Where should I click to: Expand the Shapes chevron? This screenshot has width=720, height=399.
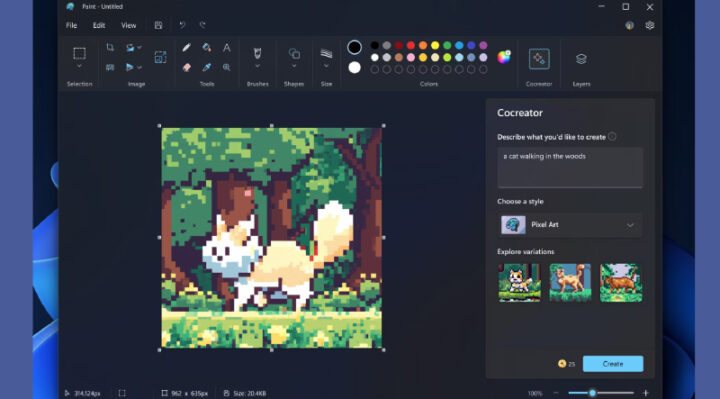[x=294, y=67]
